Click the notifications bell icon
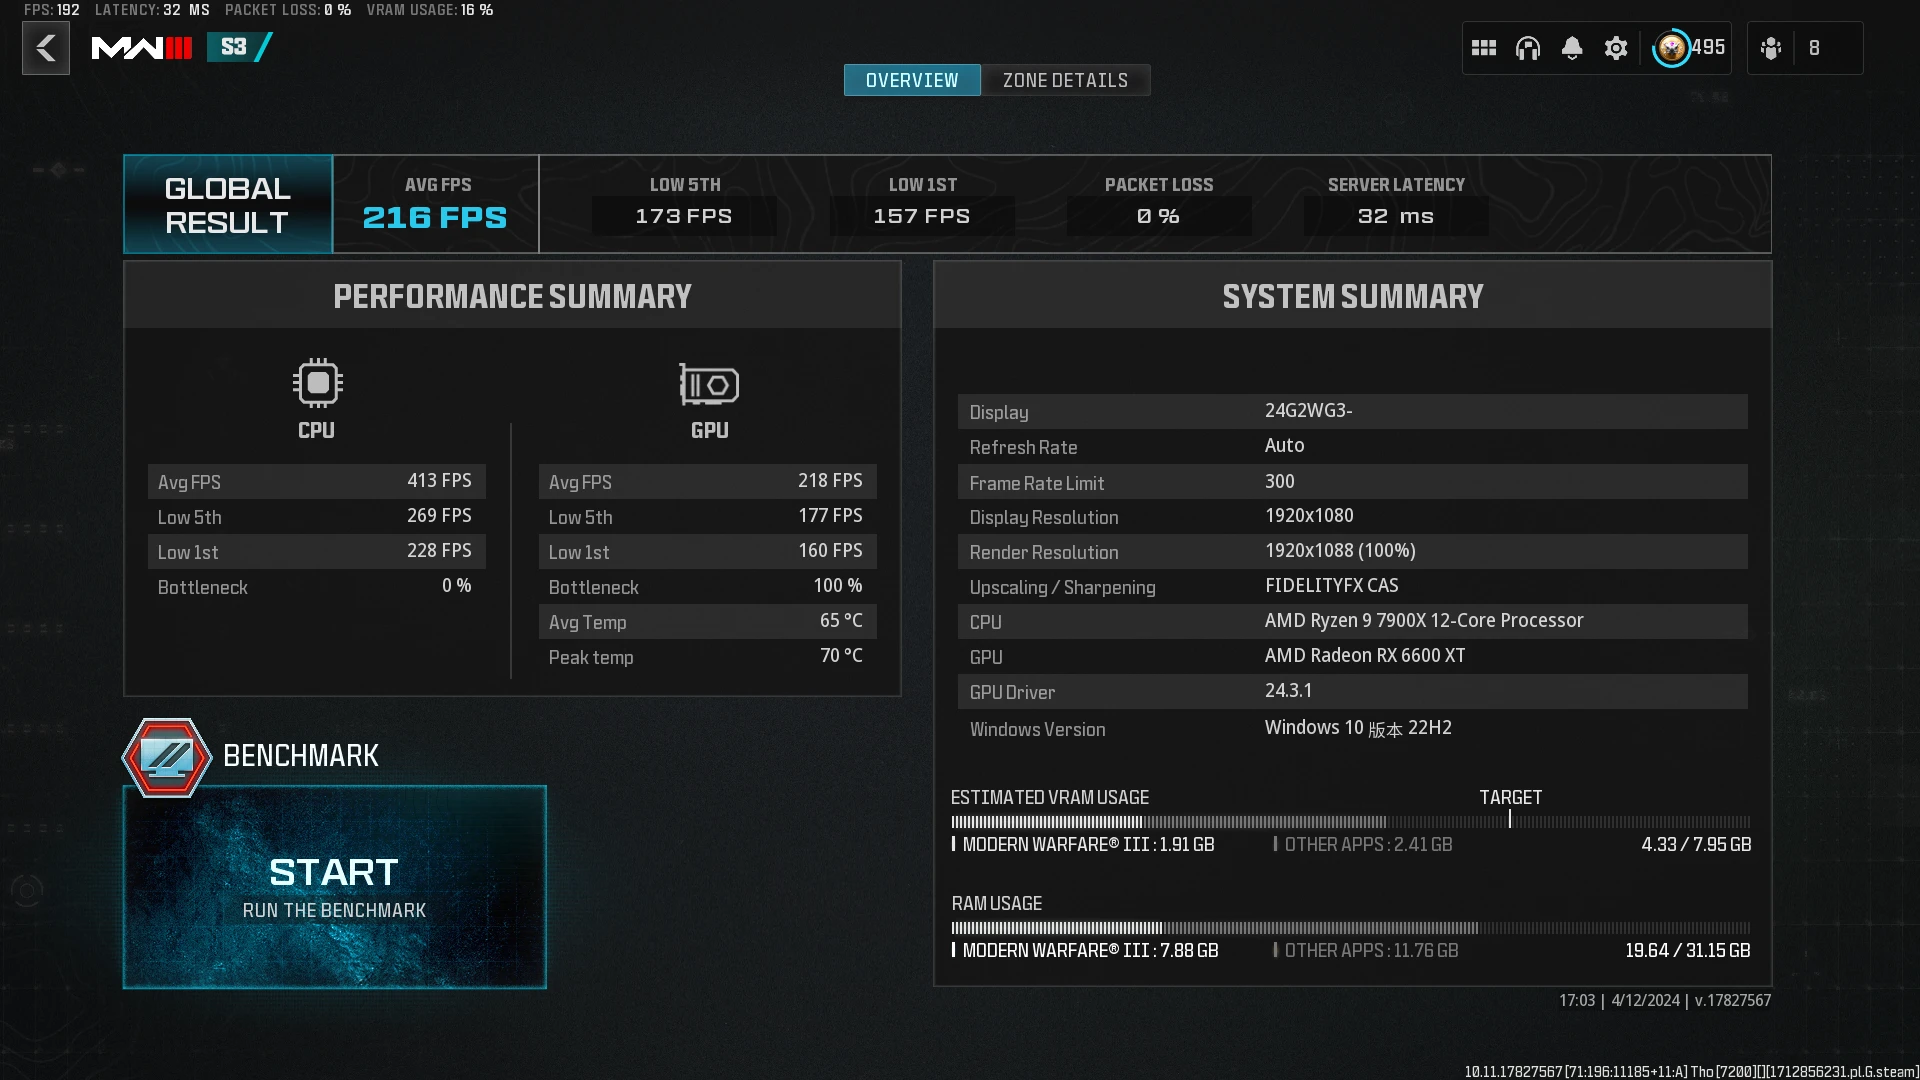The image size is (1920, 1080). click(x=1572, y=47)
